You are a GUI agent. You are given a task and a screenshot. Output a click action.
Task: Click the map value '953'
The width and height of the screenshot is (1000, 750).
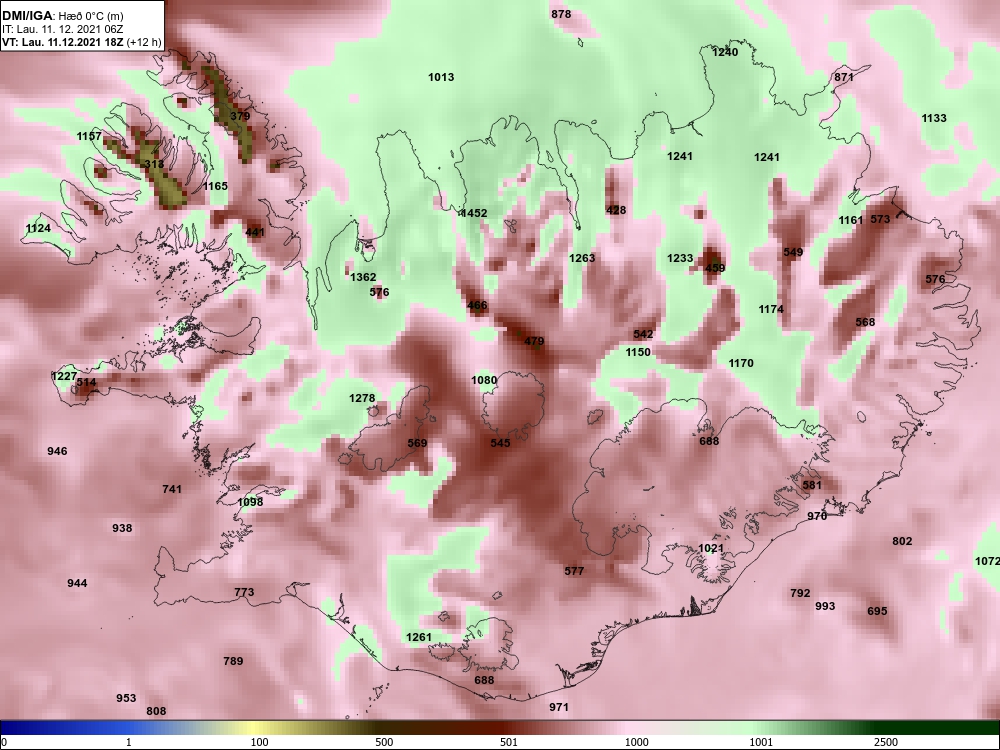point(126,698)
